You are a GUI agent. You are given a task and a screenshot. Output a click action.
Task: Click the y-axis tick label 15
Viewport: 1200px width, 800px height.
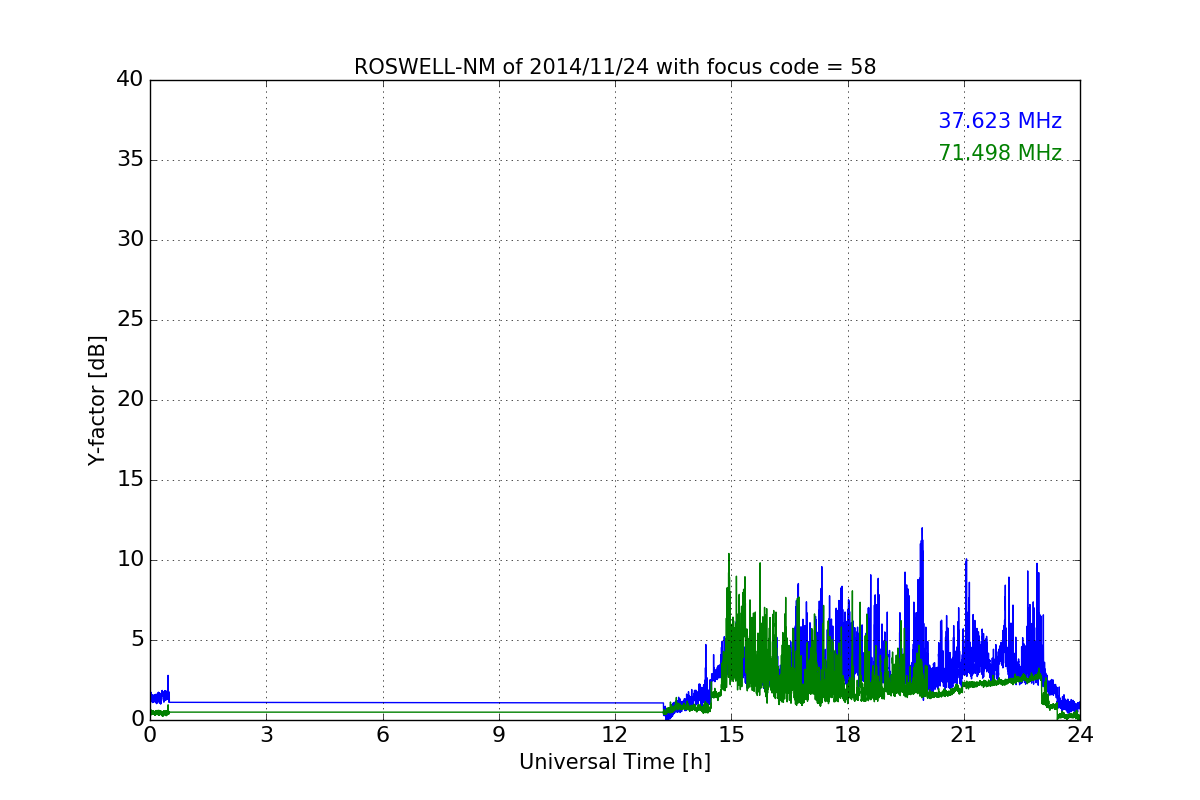[130, 480]
